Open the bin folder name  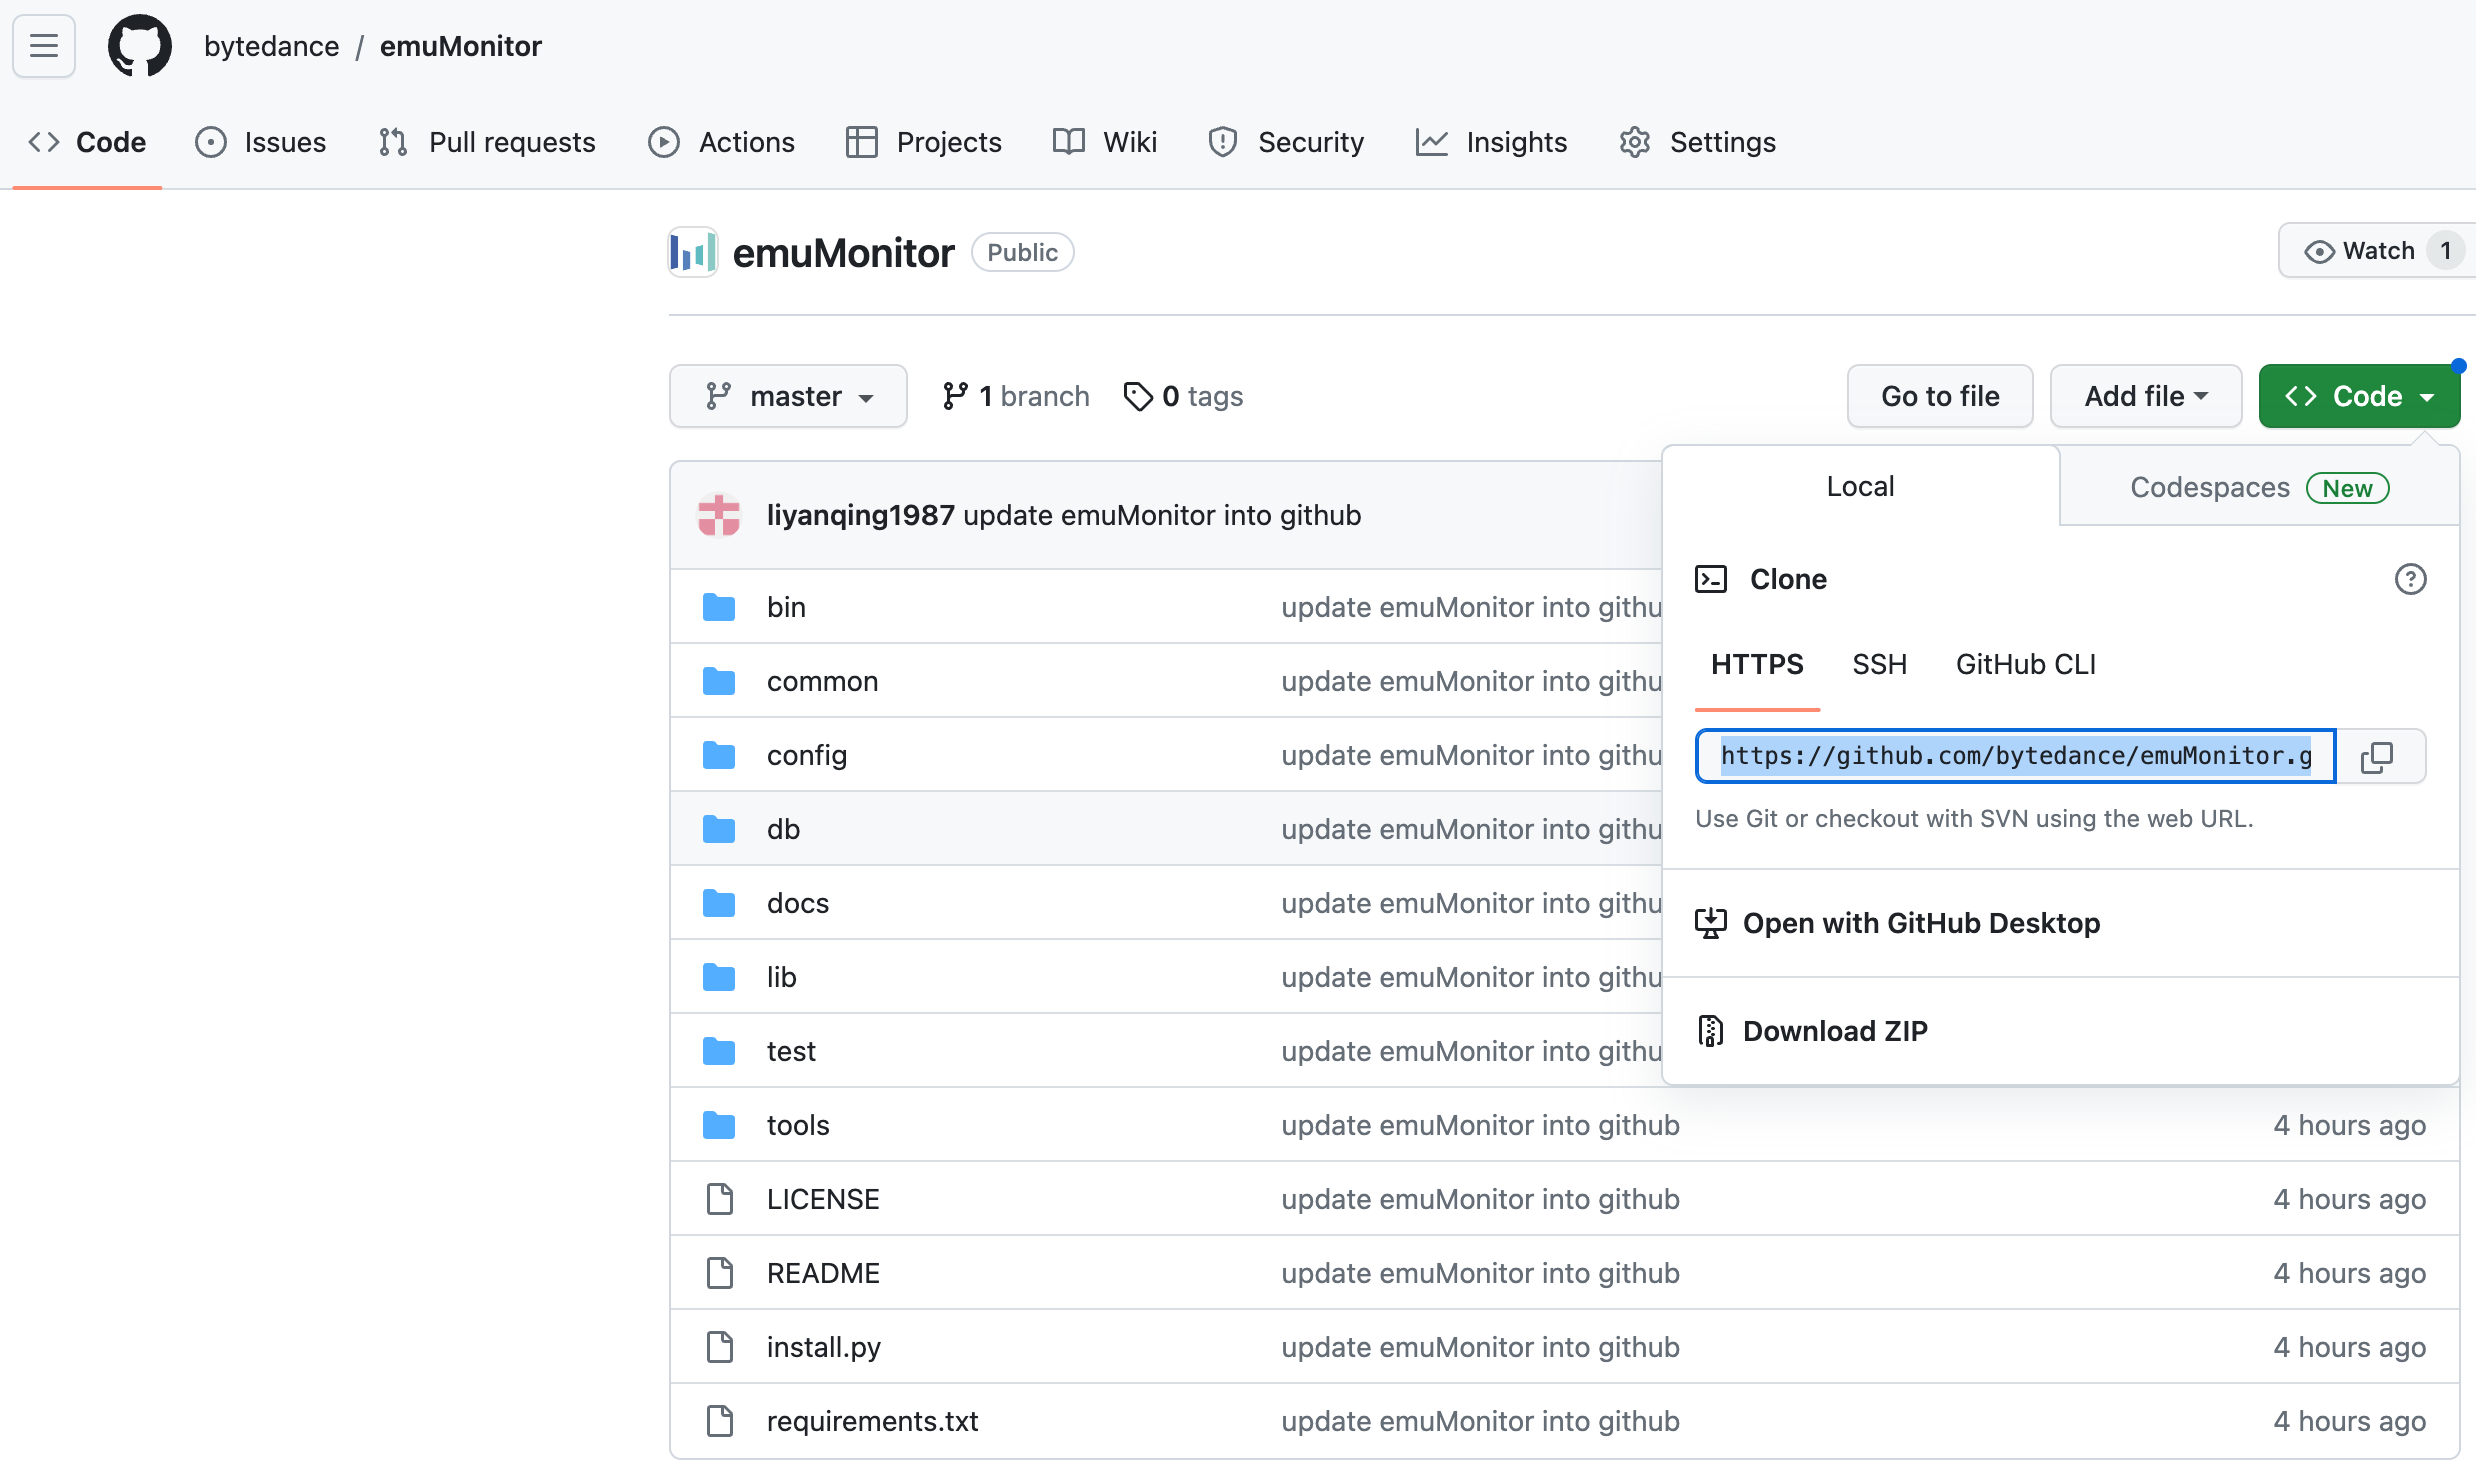pyautogui.click(x=786, y=607)
